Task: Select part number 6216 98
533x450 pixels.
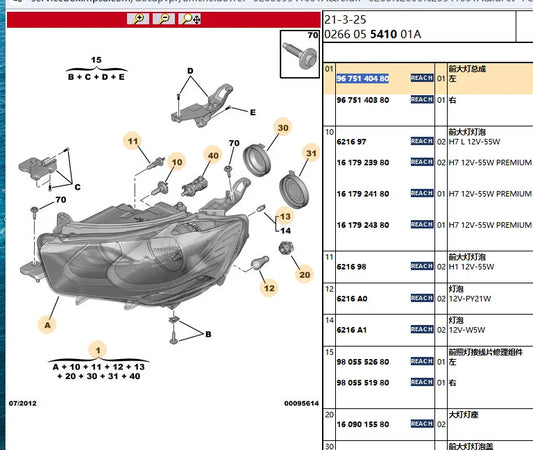Action: coord(351,267)
